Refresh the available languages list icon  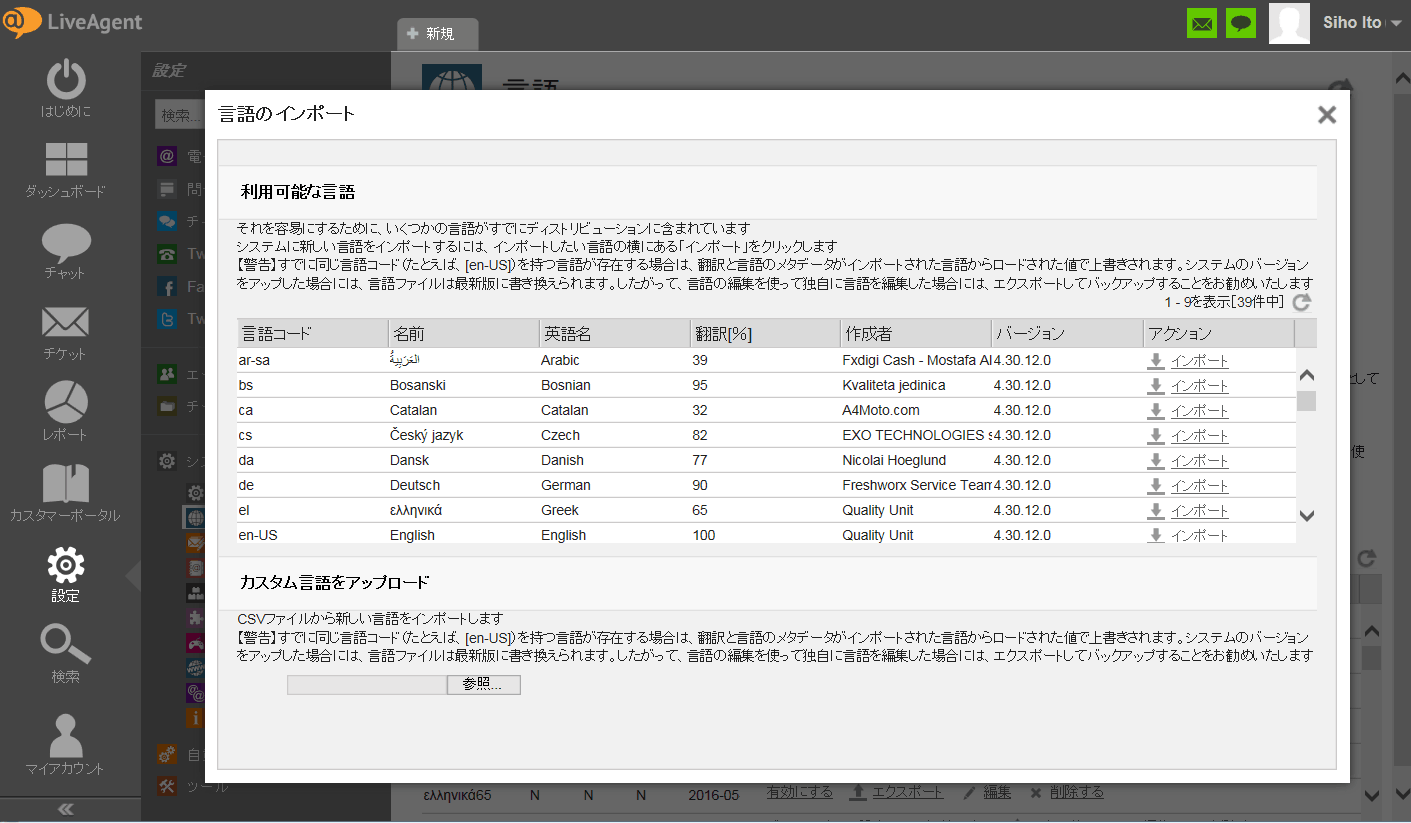click(x=1301, y=302)
